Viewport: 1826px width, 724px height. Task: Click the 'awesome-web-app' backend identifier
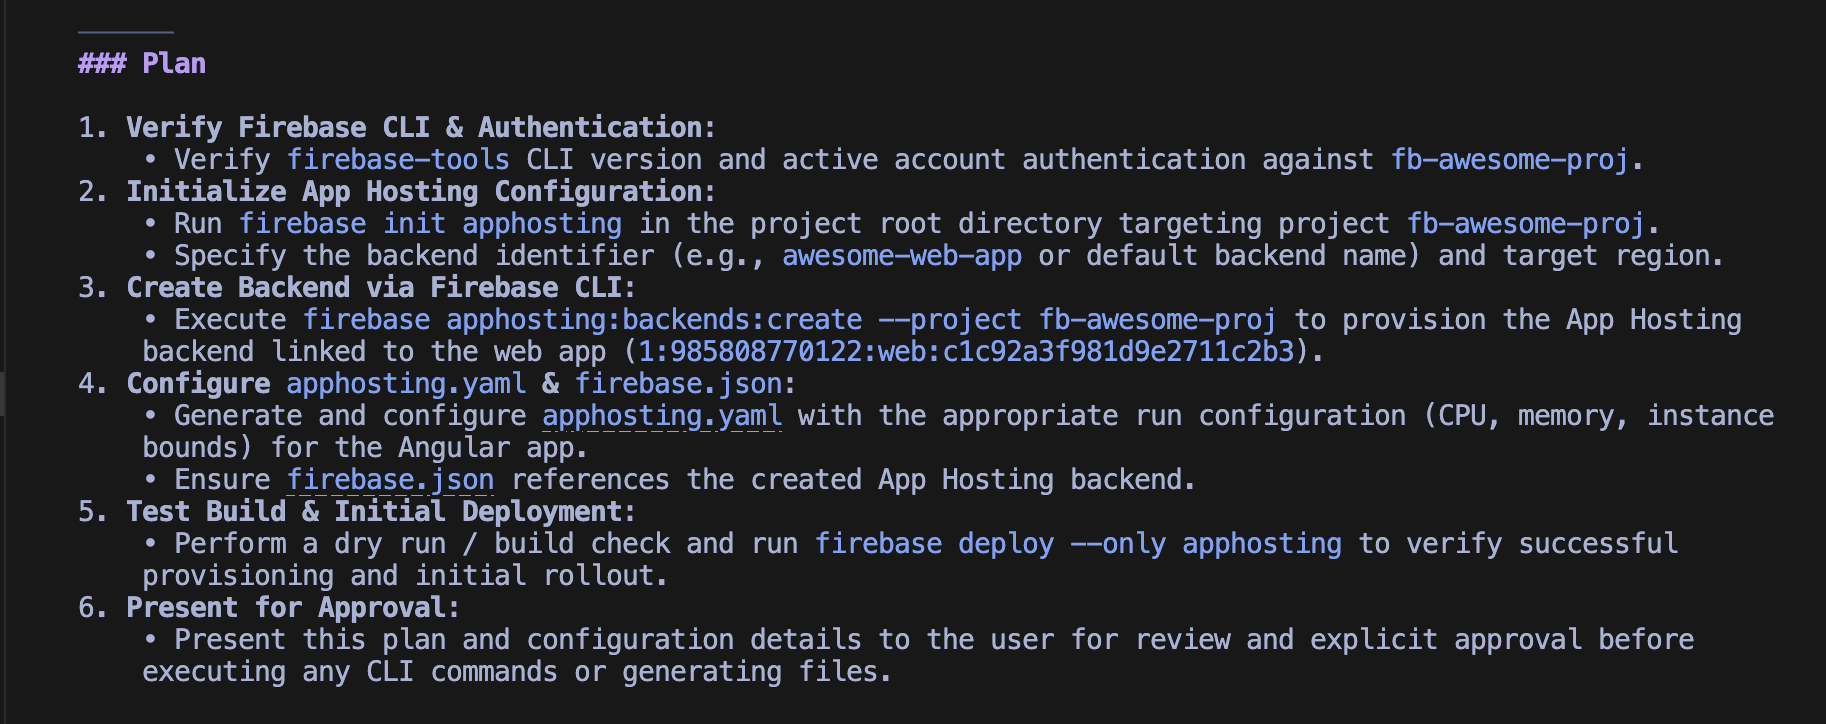tap(902, 256)
